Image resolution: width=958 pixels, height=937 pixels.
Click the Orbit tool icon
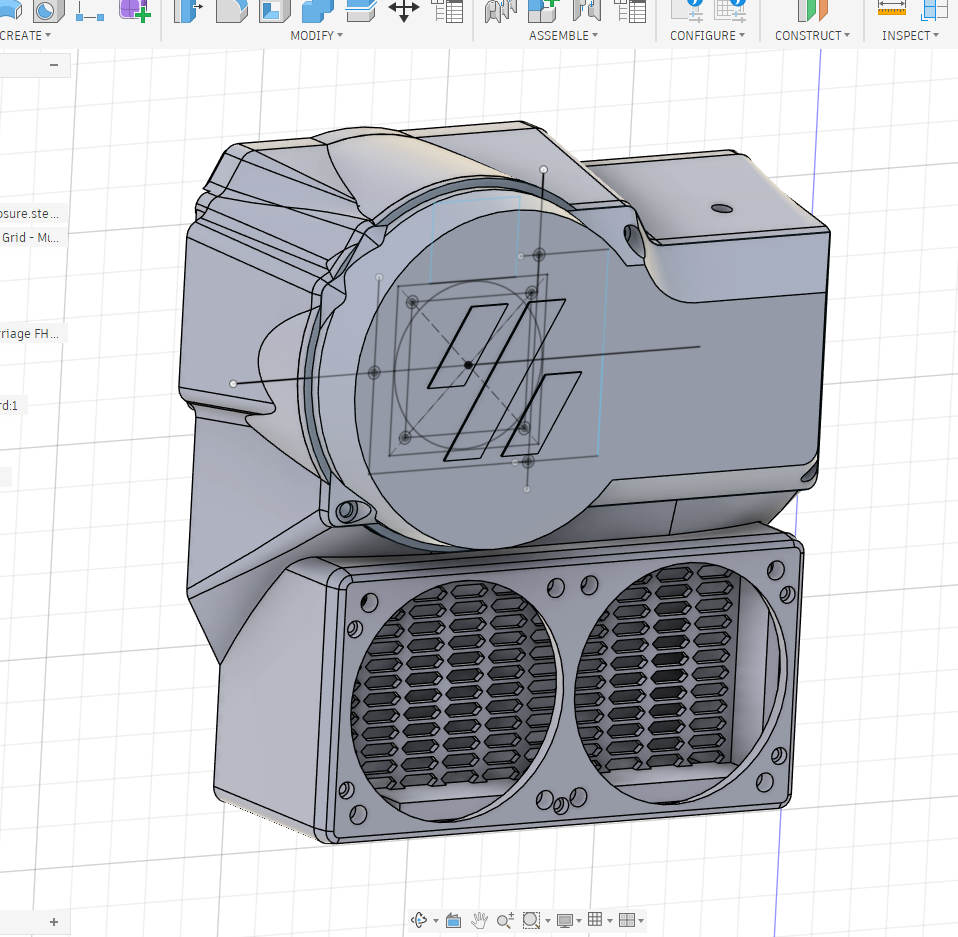(421, 920)
